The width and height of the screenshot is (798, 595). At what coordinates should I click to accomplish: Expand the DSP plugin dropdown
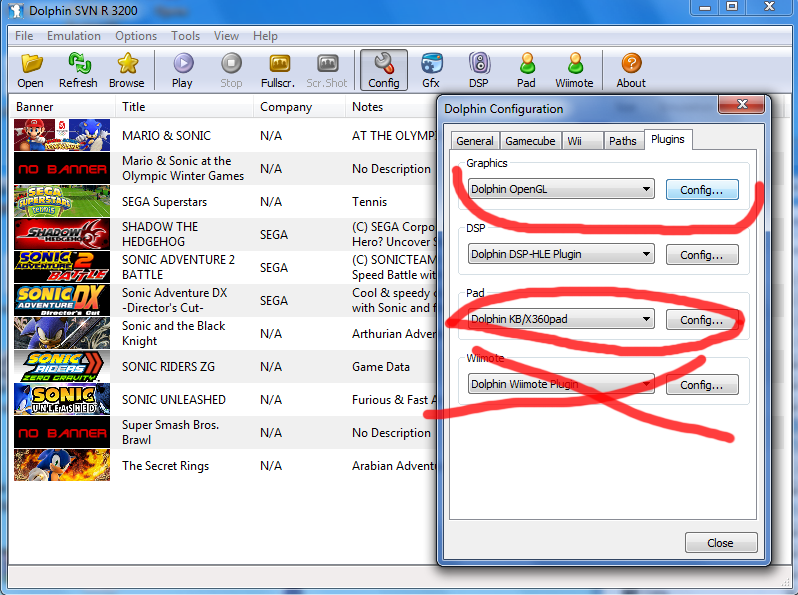tap(646, 254)
